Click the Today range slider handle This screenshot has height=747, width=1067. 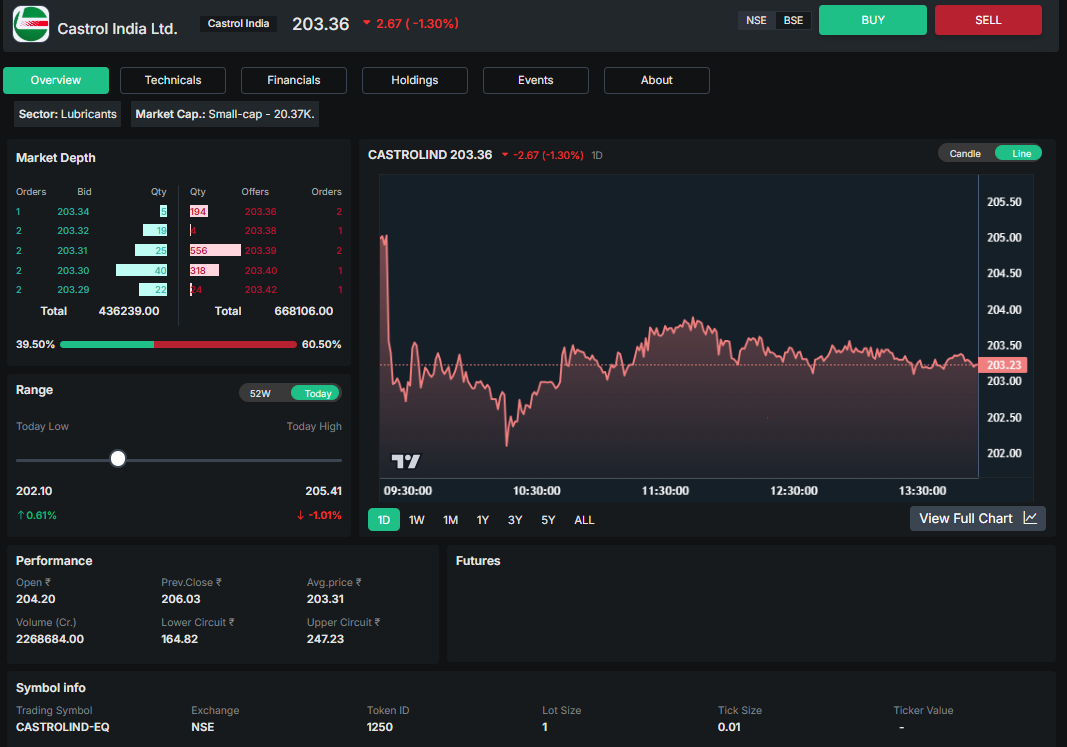[x=117, y=458]
